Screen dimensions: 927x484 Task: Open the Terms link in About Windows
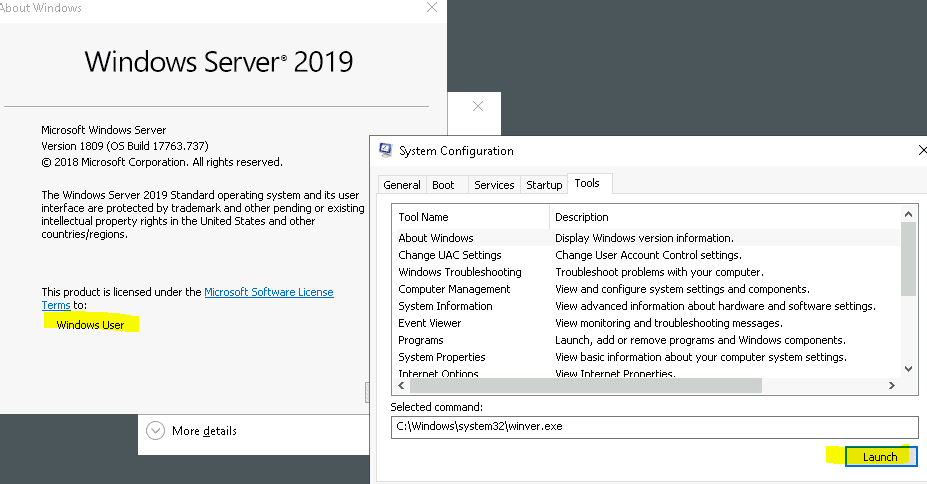coord(56,305)
